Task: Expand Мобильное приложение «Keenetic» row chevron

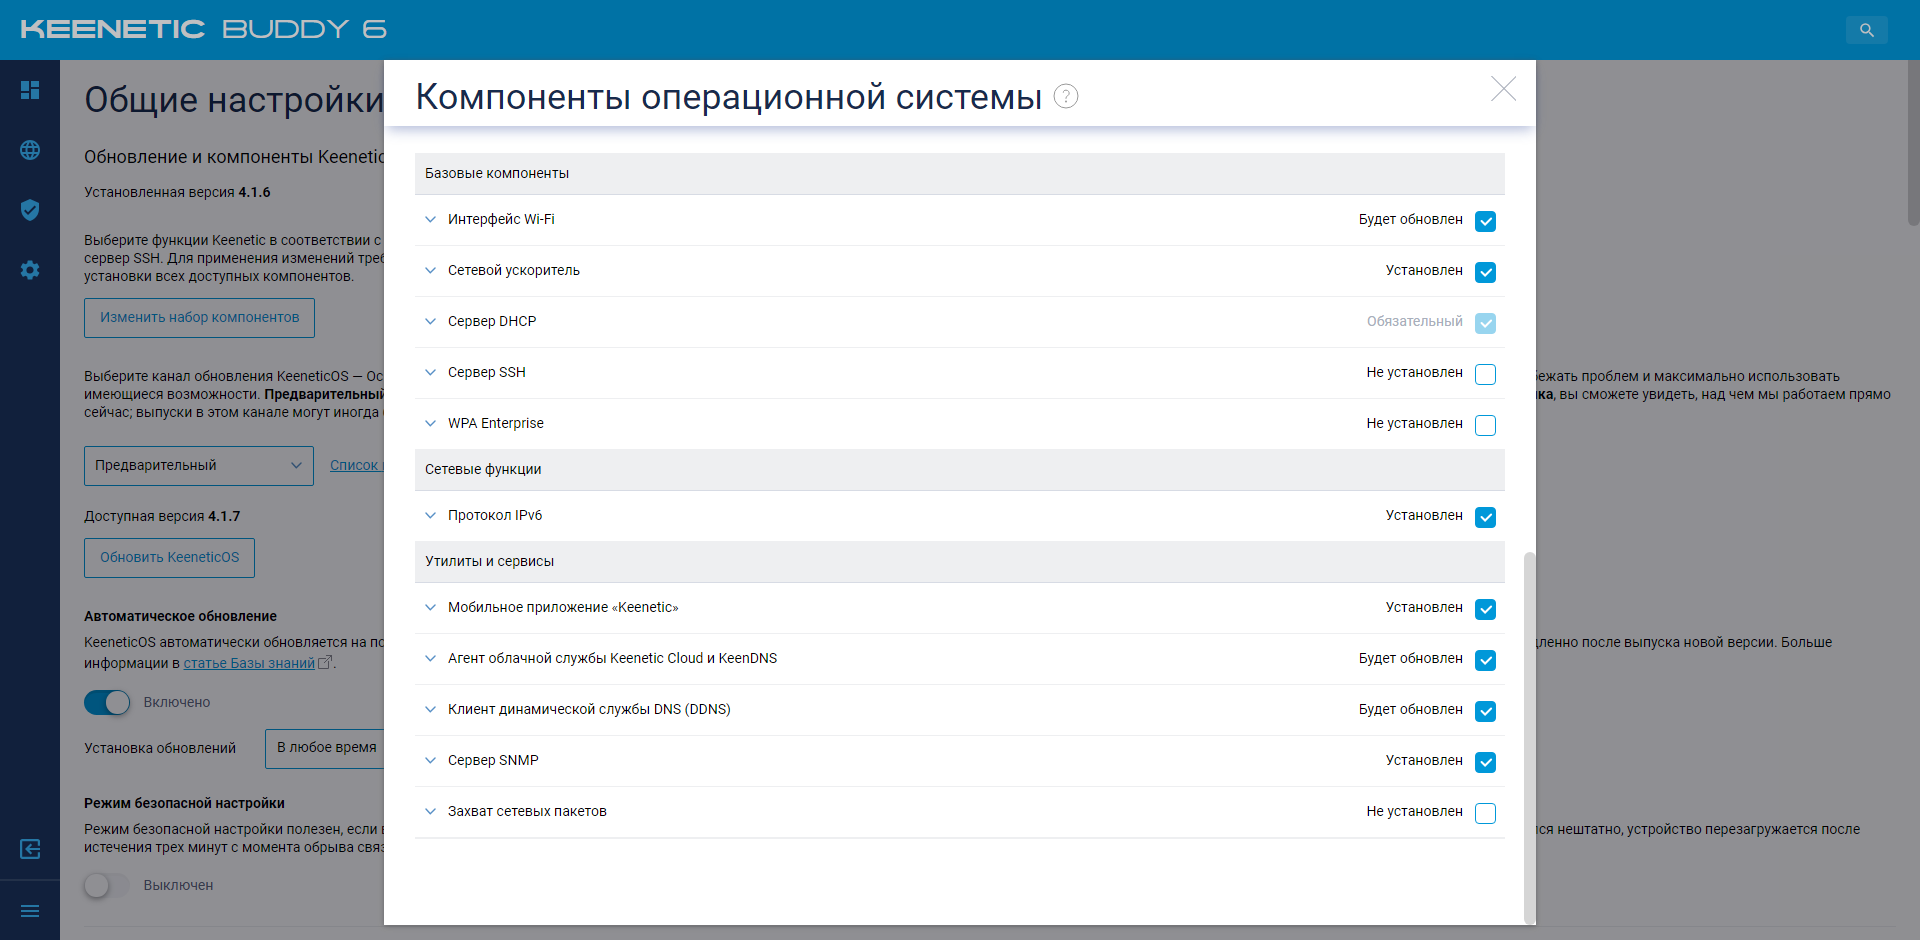Action: 430,607
